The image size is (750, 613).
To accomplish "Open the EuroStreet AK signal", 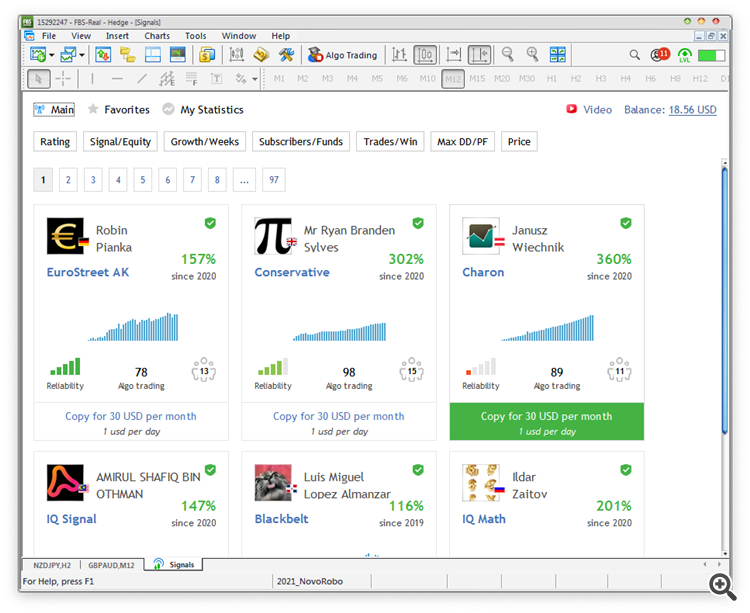I will pyautogui.click(x=88, y=272).
